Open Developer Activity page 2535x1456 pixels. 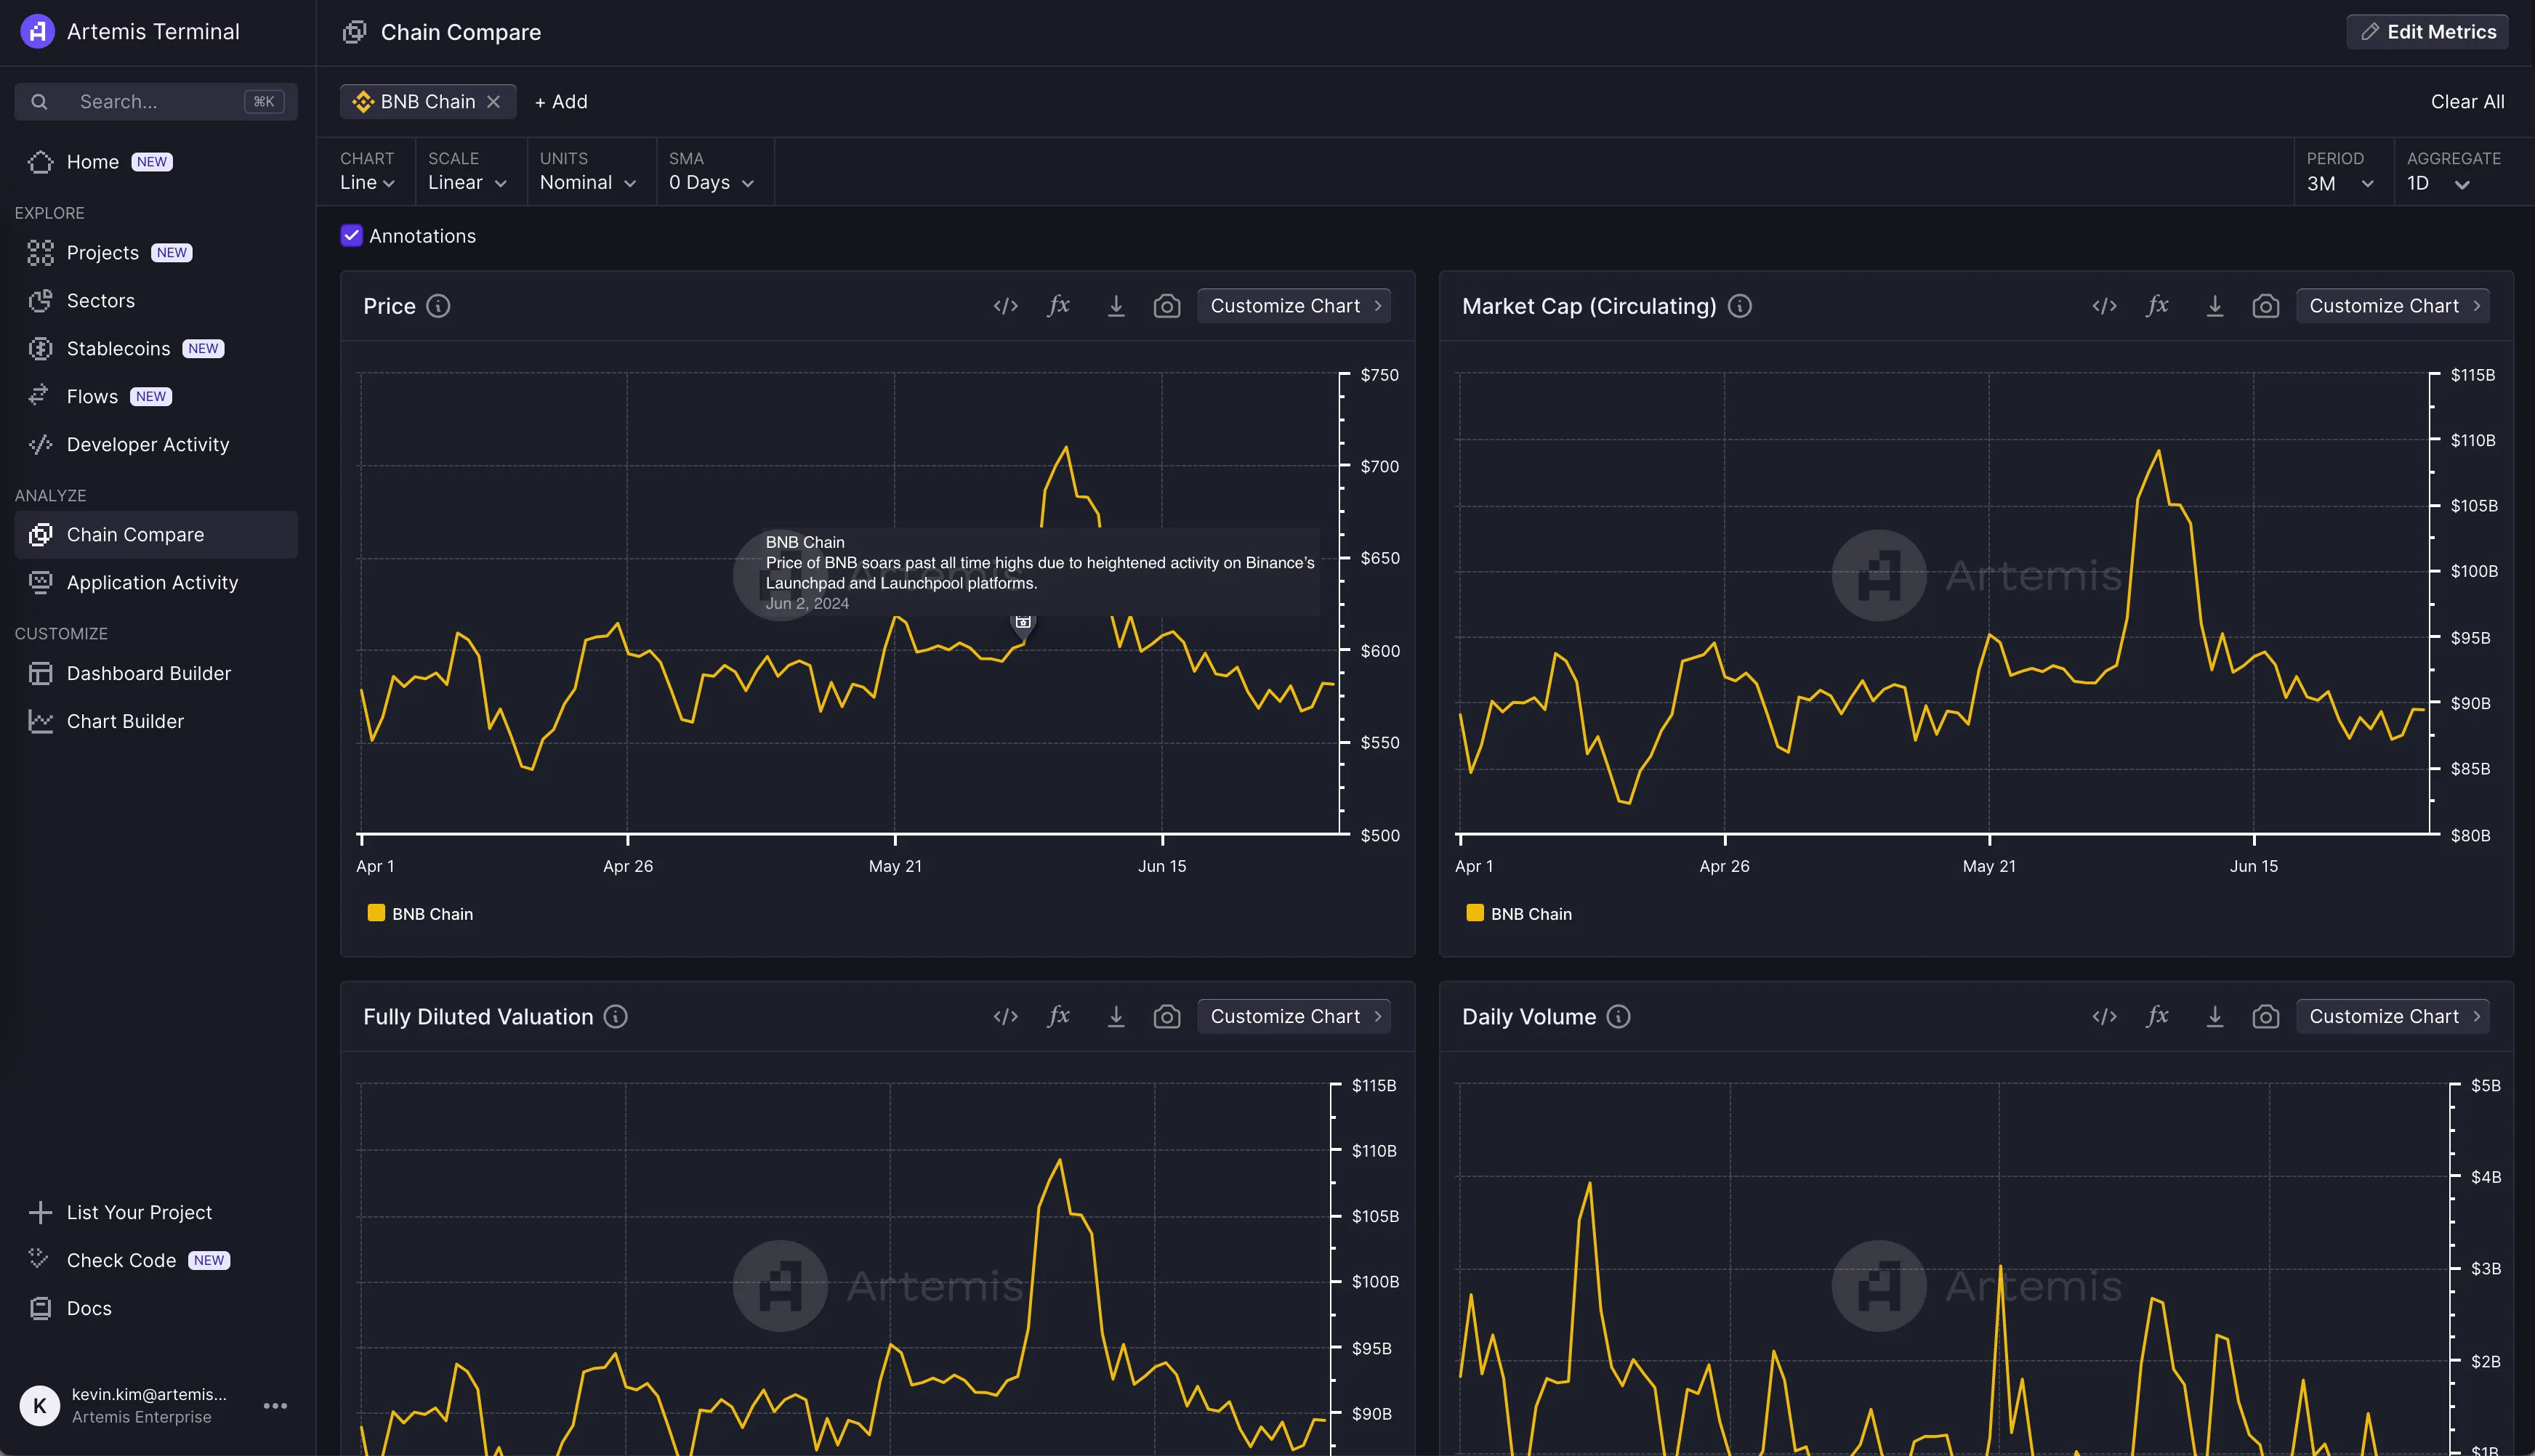pos(156,445)
